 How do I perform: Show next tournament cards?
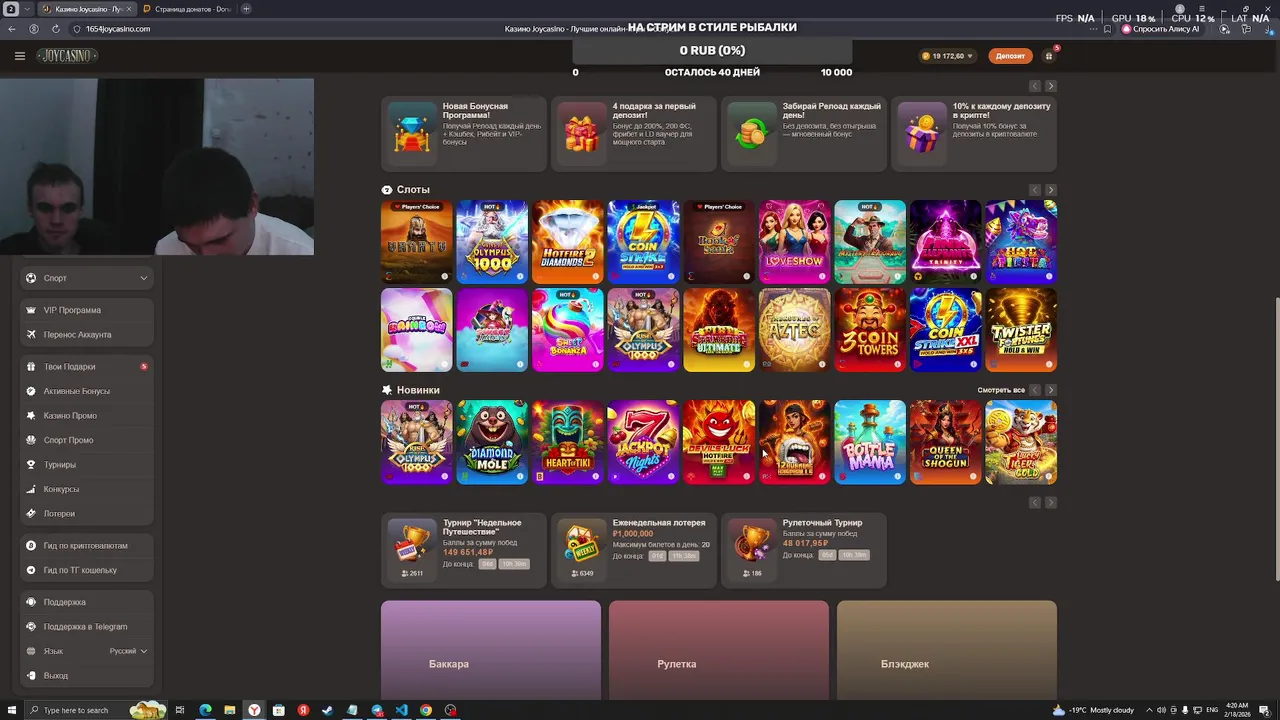coord(1050,503)
